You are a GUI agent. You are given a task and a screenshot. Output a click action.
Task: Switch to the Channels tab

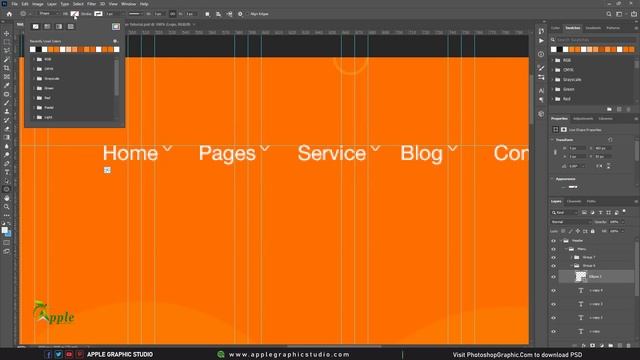click(x=574, y=201)
